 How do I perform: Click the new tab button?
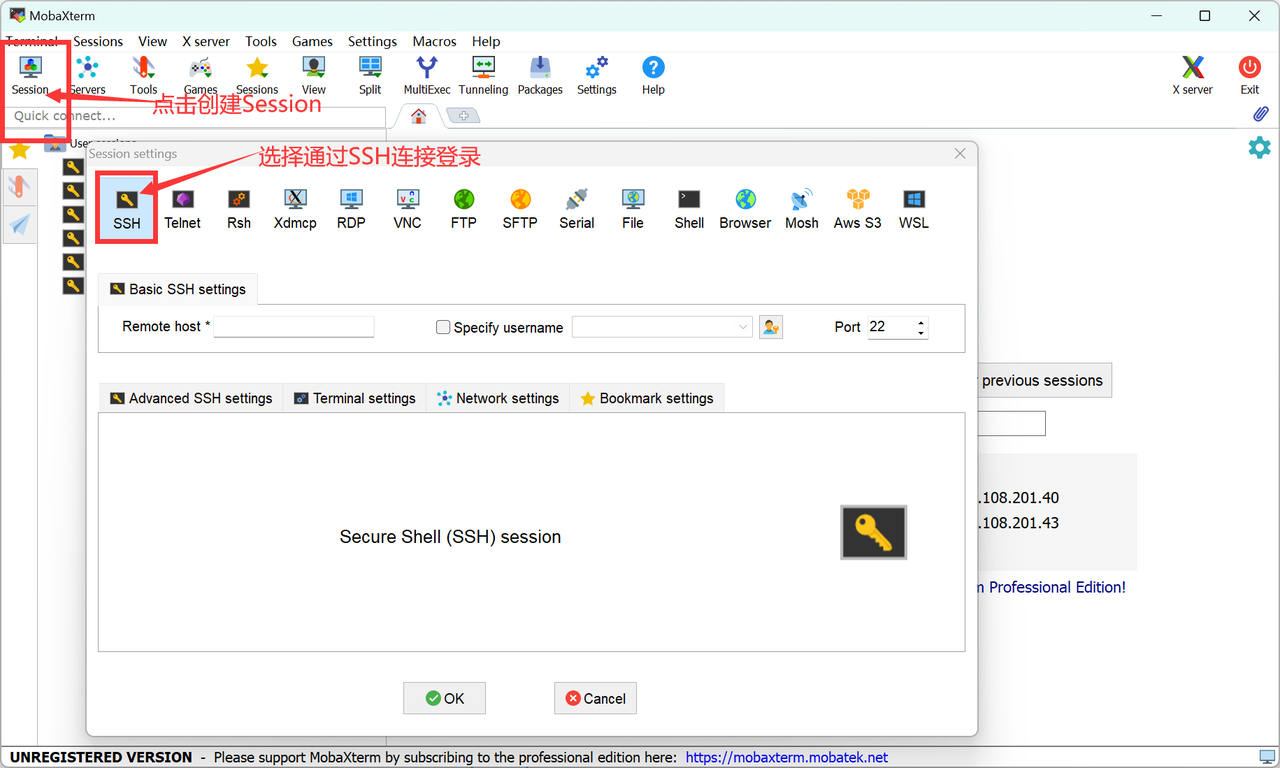(463, 116)
